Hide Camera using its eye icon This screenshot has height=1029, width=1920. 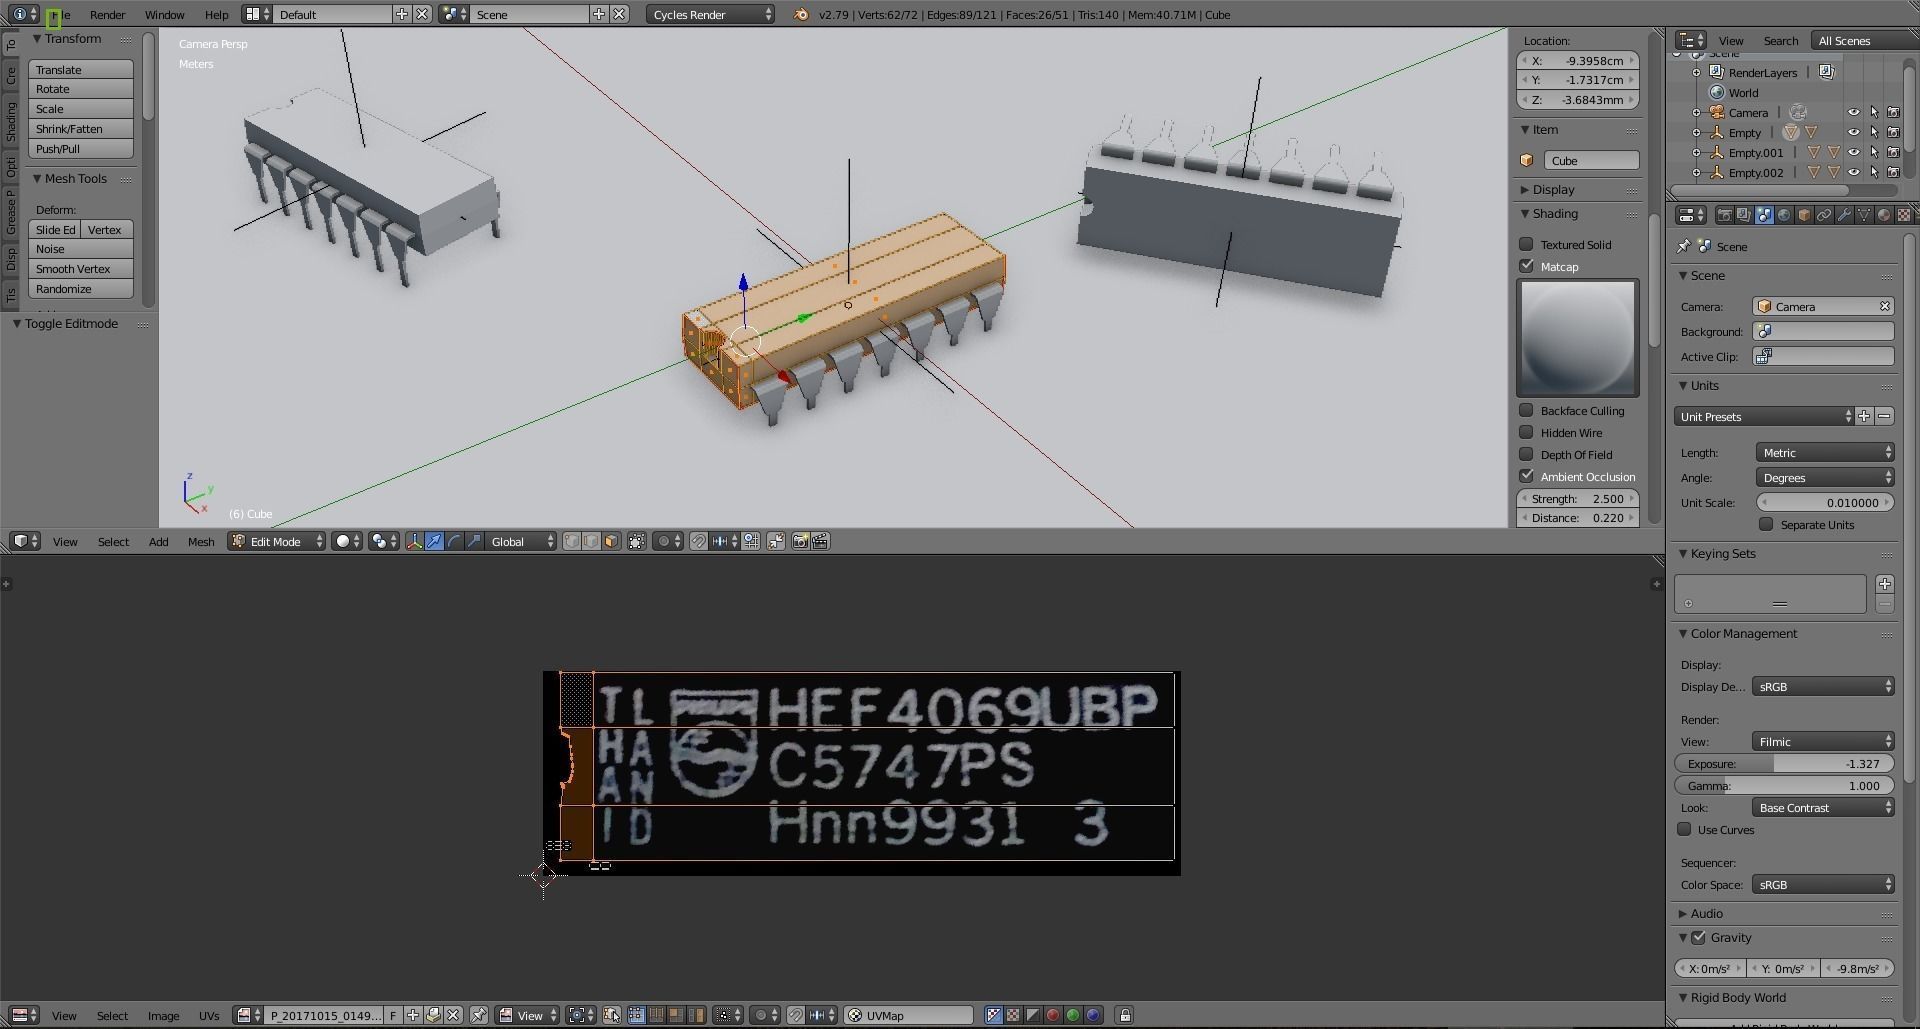[1853, 113]
